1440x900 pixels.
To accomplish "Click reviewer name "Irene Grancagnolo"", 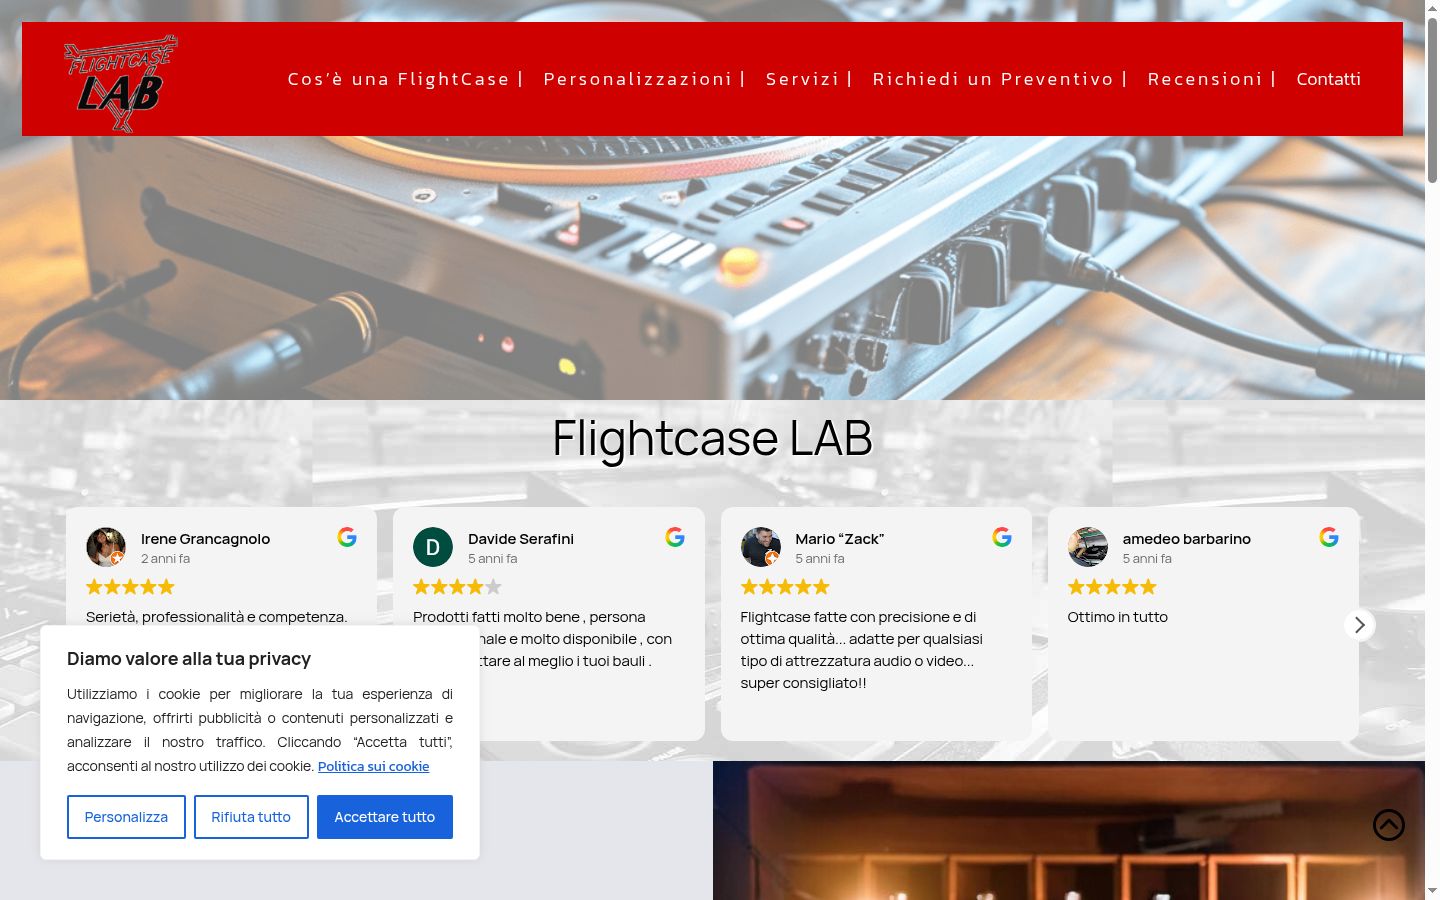I will 206,539.
